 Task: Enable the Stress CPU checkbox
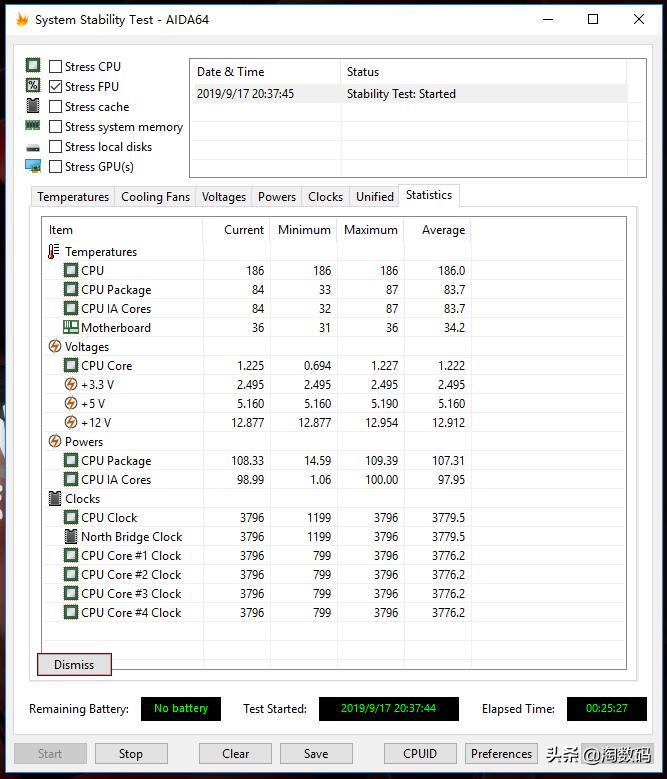(56, 67)
